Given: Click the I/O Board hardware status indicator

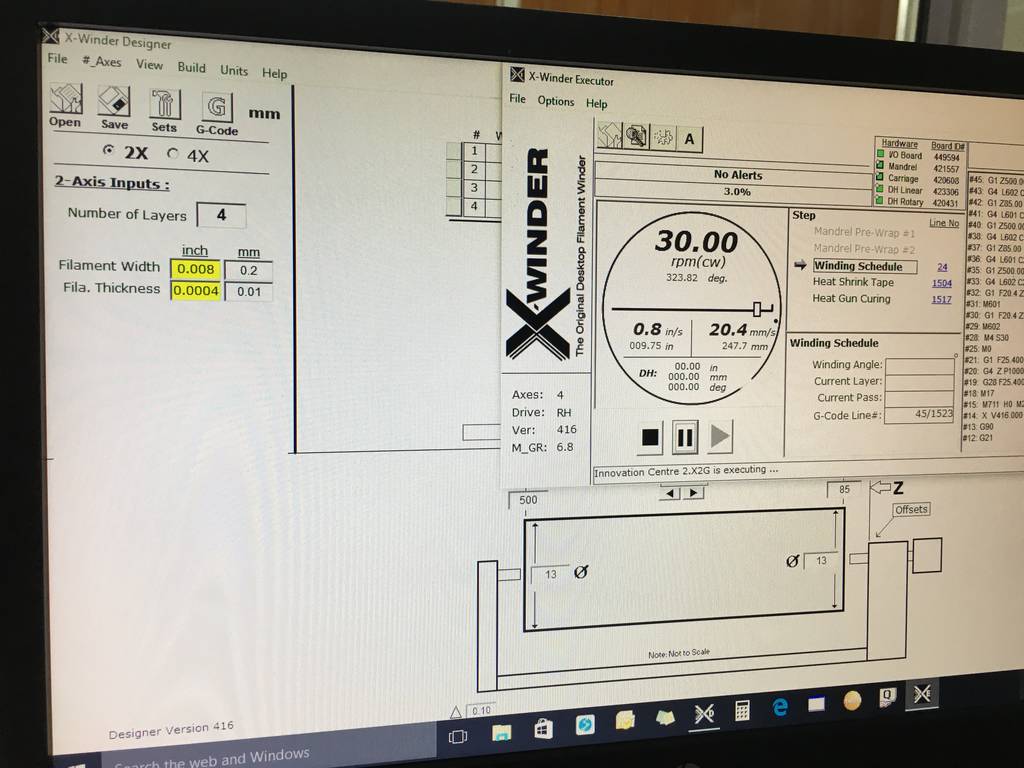Looking at the screenshot, I should (x=880, y=154).
